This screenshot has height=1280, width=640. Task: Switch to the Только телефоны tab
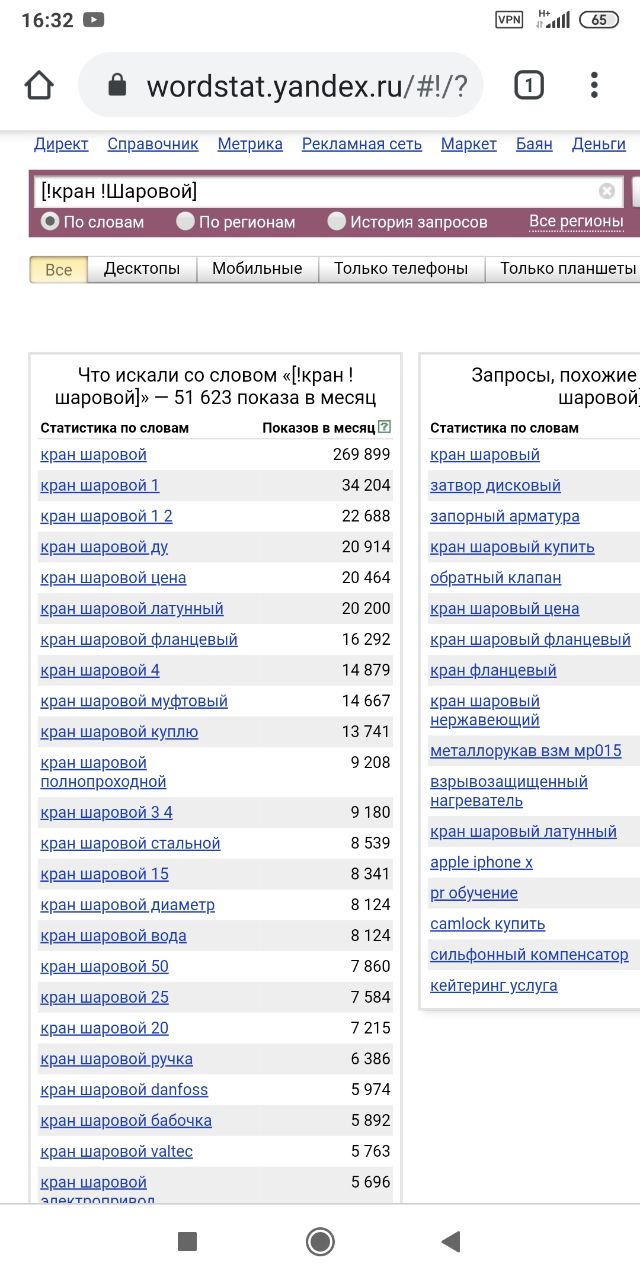pos(401,269)
